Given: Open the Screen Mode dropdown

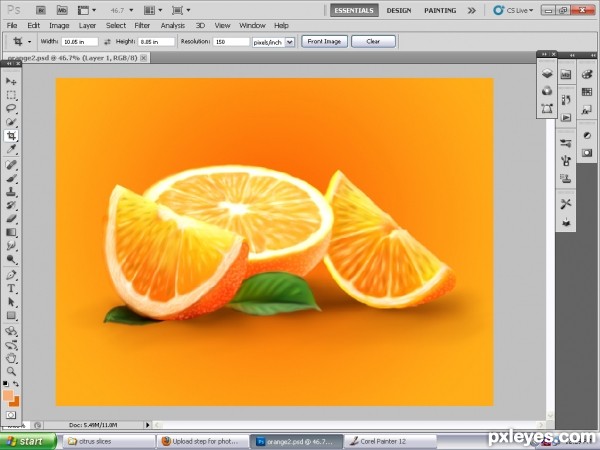Looking at the screenshot, I should point(181,10).
